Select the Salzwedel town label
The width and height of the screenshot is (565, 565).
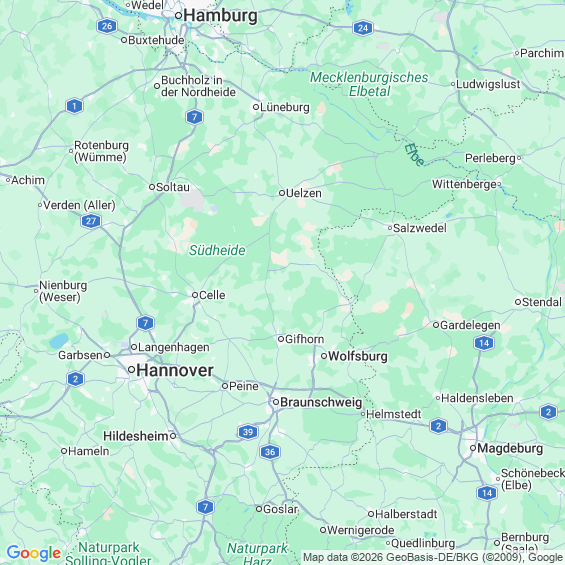pyautogui.click(x=419, y=228)
